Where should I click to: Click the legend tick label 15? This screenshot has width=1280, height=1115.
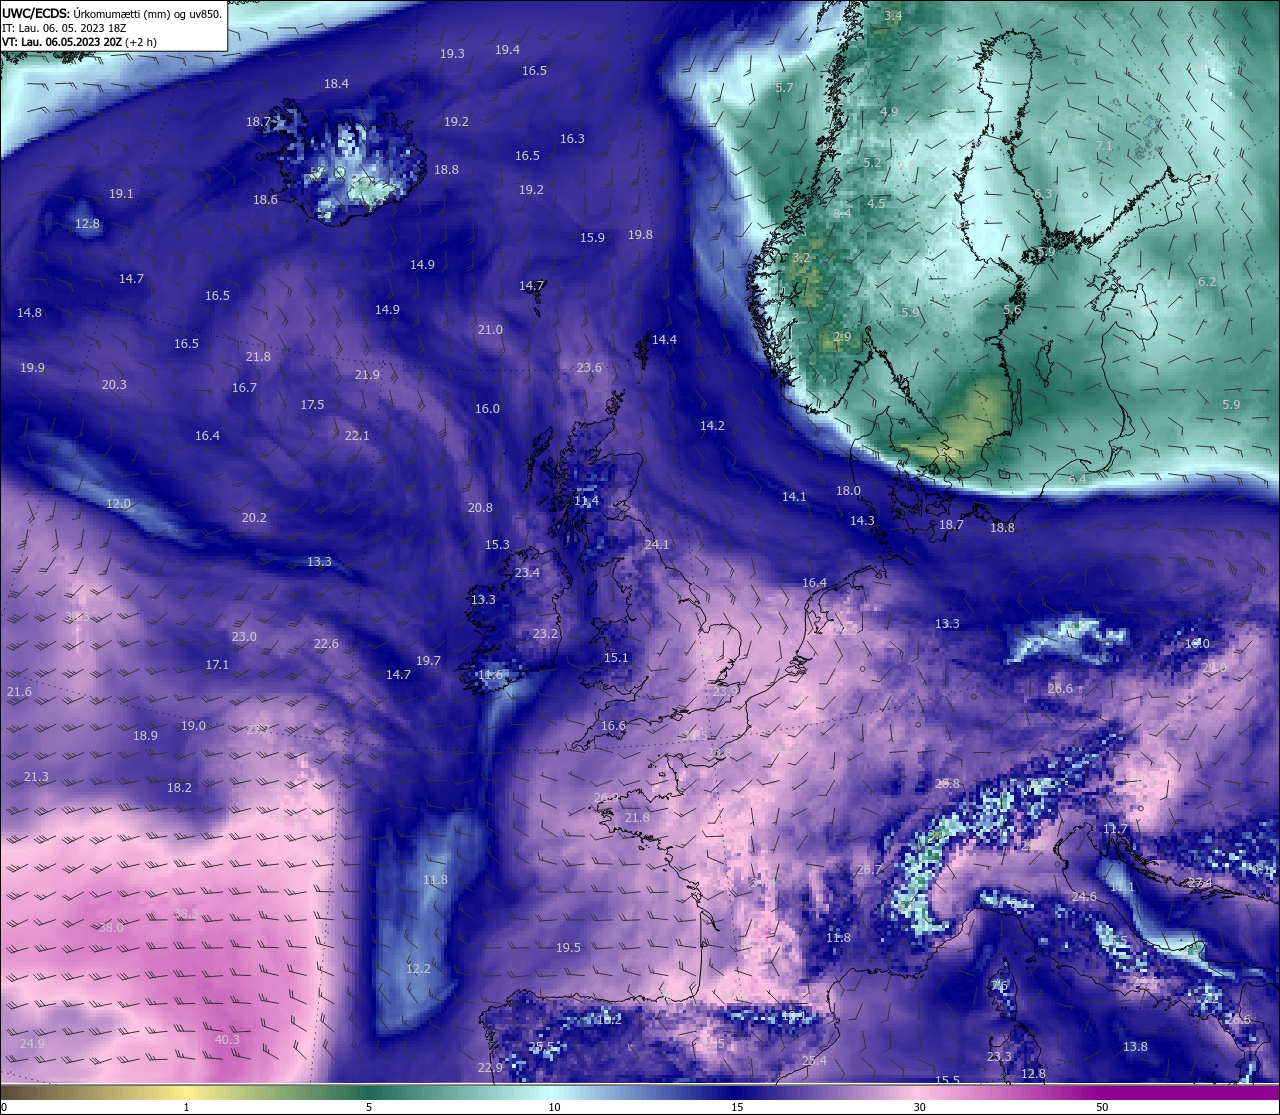point(737,1107)
